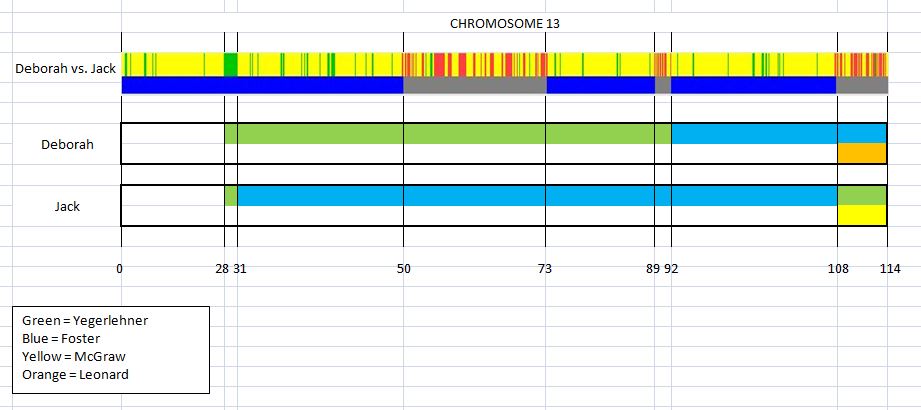921x410 pixels.
Task: Click the axis position label 50
Action: pyautogui.click(x=403, y=268)
